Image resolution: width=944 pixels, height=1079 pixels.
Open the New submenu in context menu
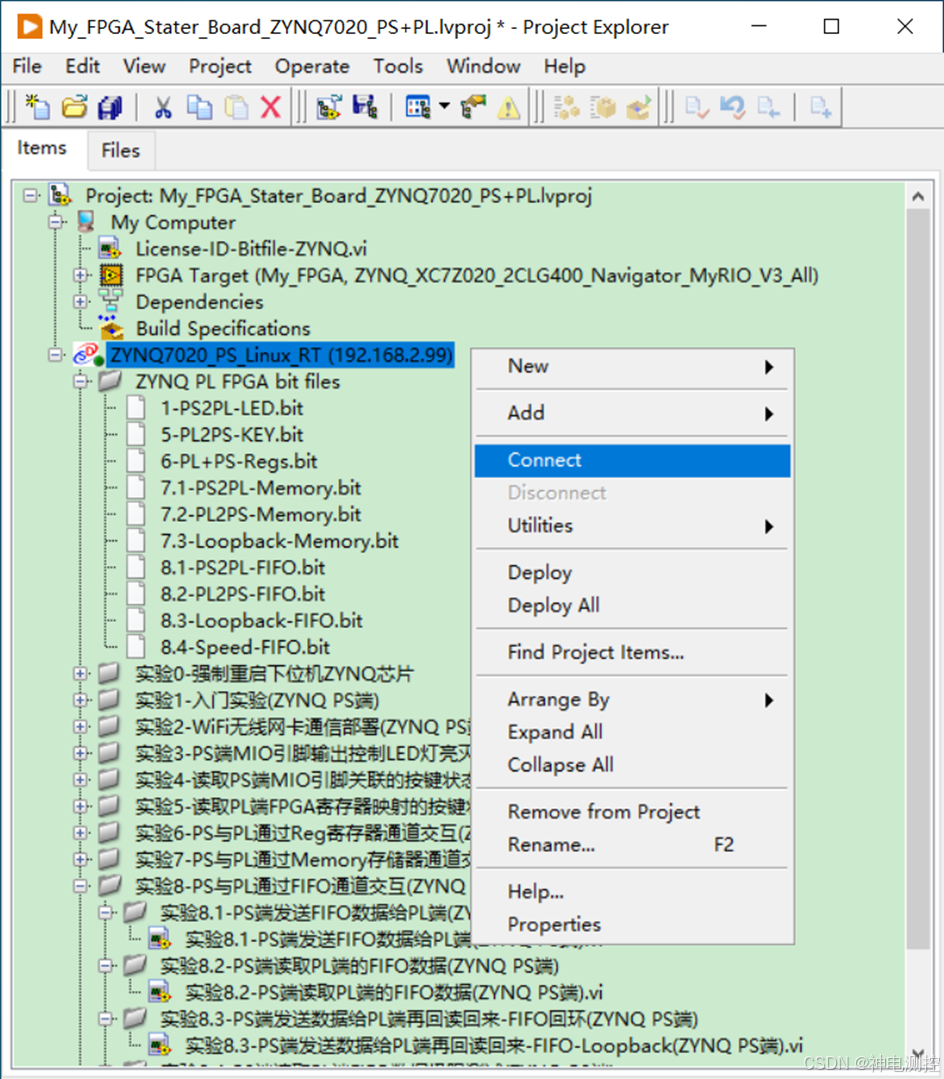click(632, 366)
